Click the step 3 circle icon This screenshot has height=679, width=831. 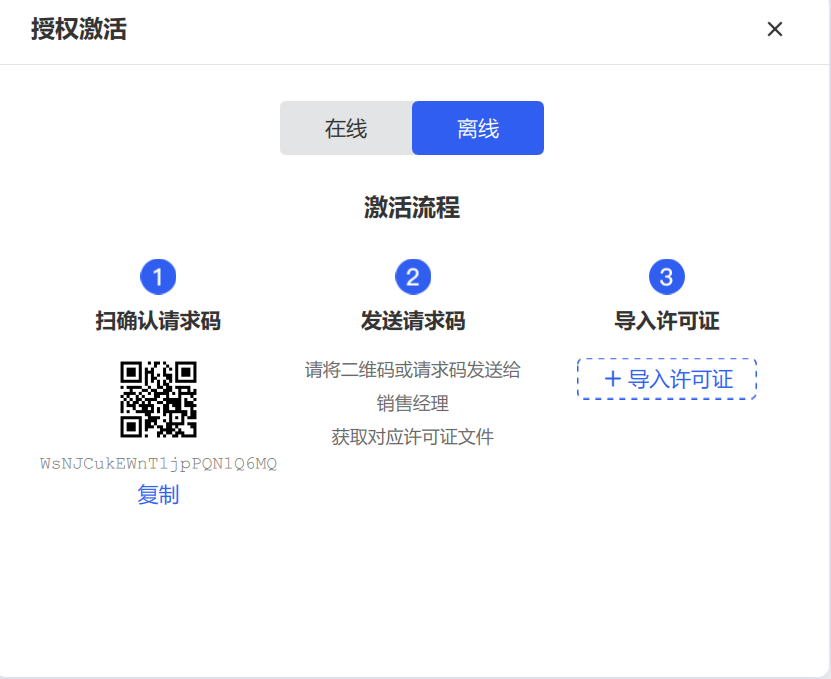[667, 277]
